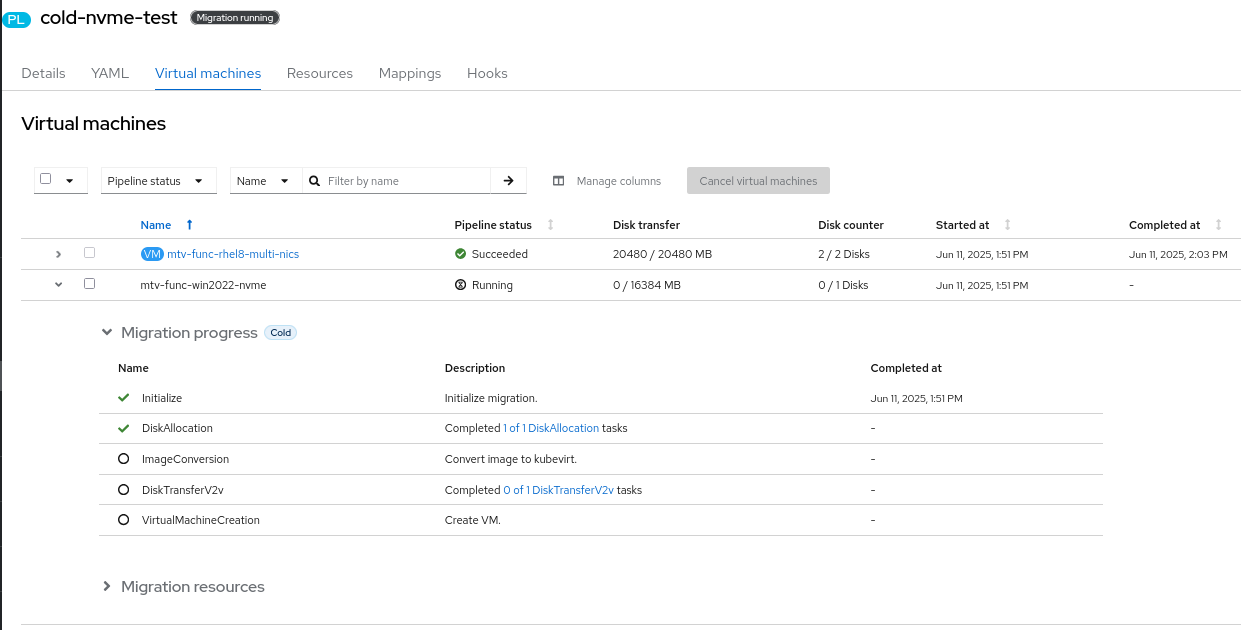Expand the Migration resources section
This screenshot has height=630, width=1241.
pyautogui.click(x=107, y=587)
